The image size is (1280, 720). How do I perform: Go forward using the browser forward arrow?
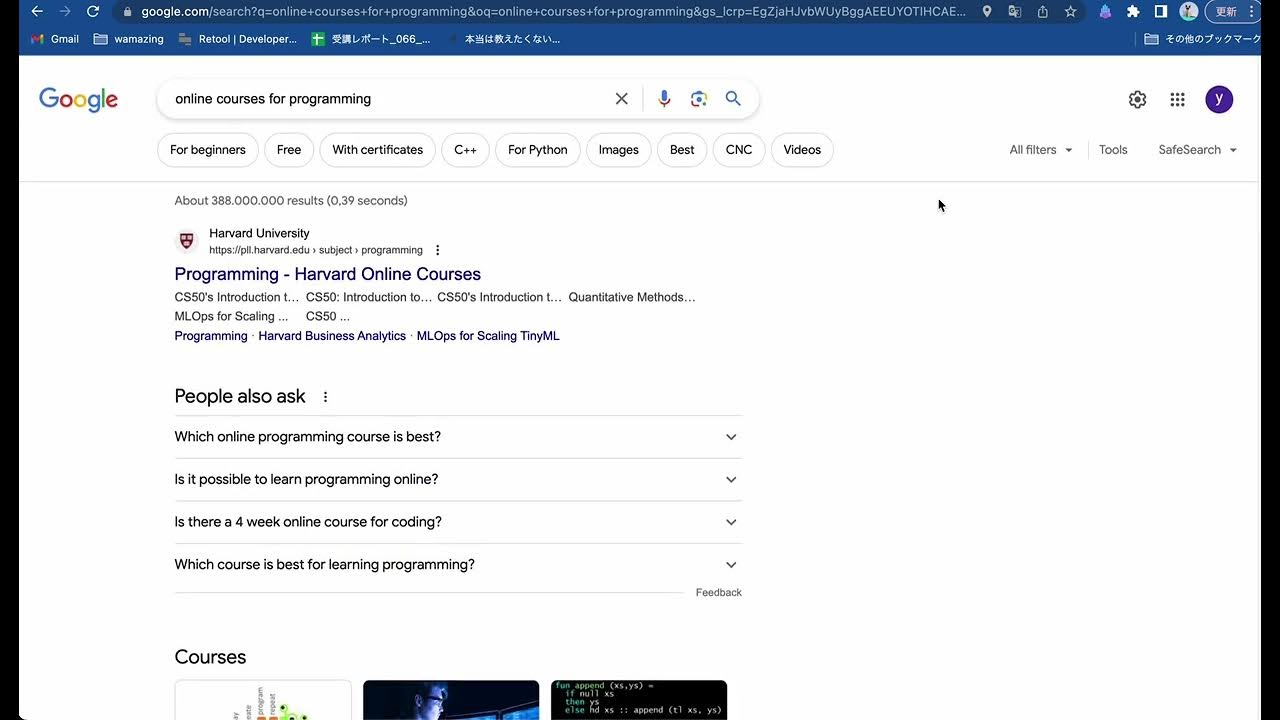[x=65, y=11]
